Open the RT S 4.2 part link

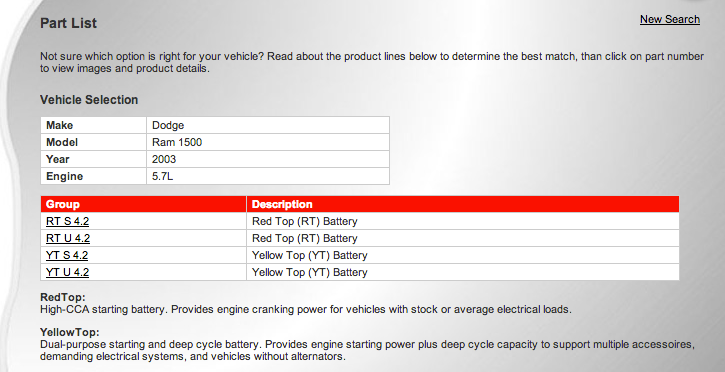click(68, 221)
